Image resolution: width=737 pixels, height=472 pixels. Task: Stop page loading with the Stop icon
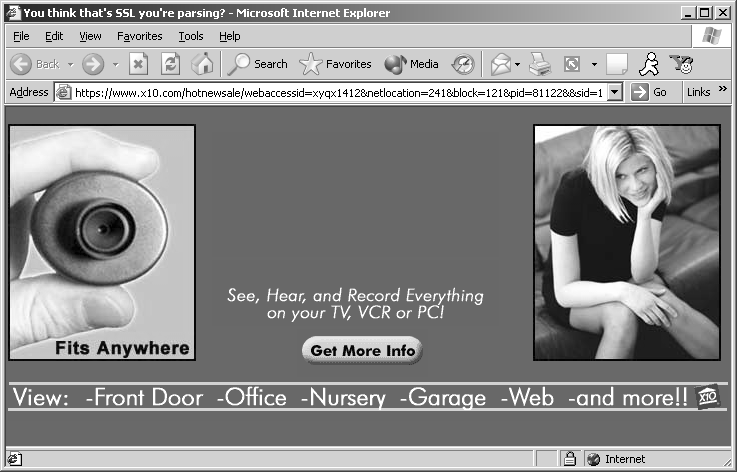[x=138, y=64]
